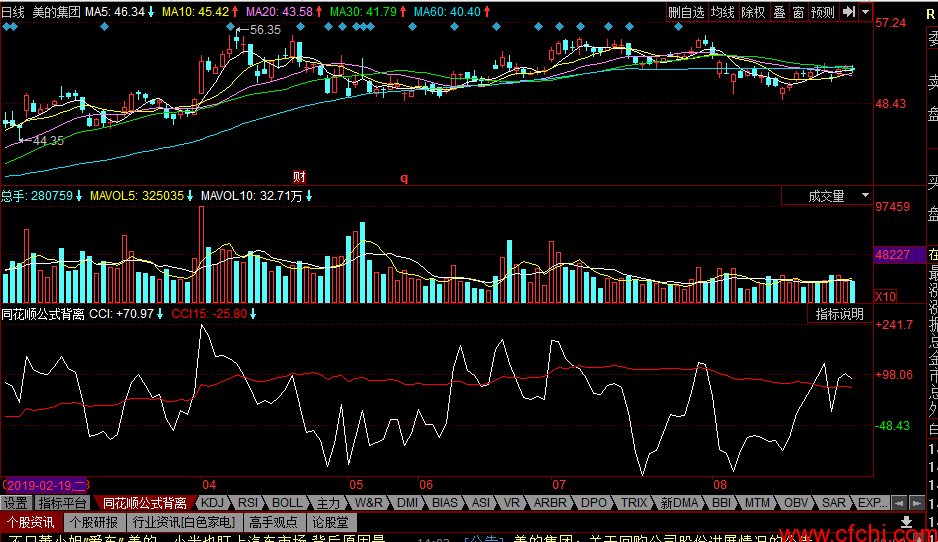Image resolution: width=938 pixels, height=542 pixels.
Task: Click the MAVOL5: 325035 label
Action: [x=137, y=196]
